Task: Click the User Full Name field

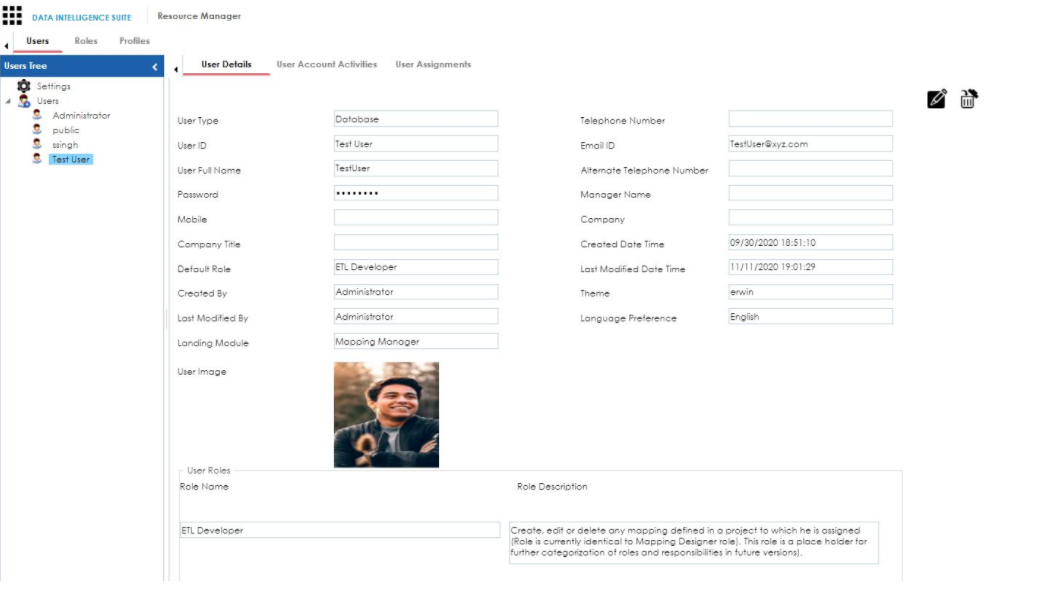Action: pyautogui.click(x=416, y=169)
